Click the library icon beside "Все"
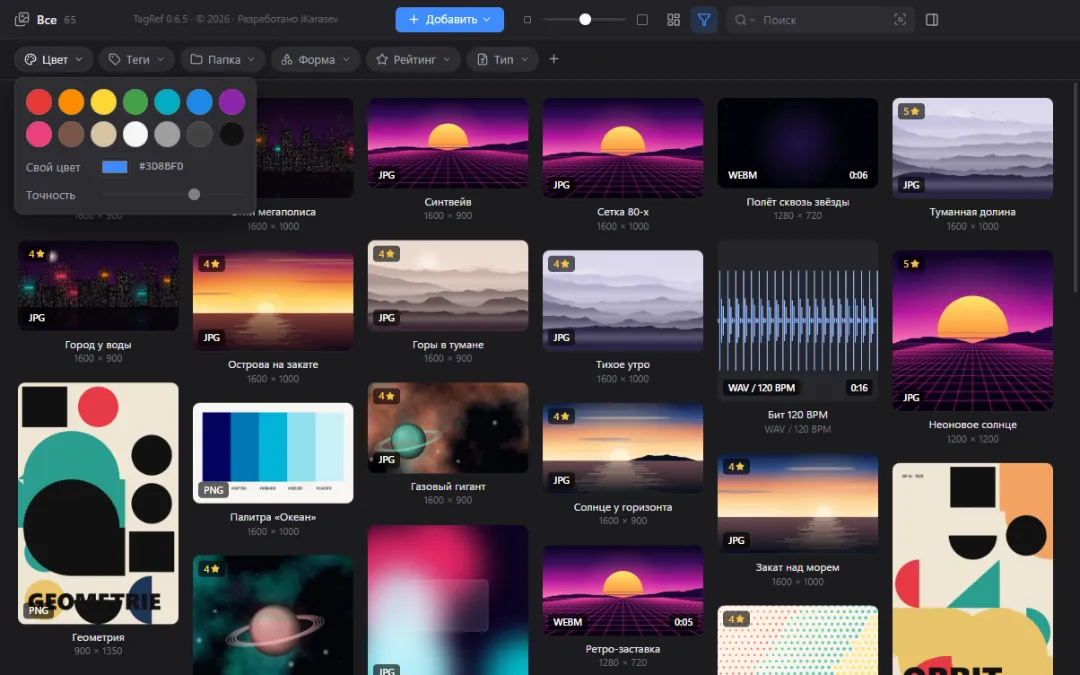This screenshot has height=675, width=1080. (x=22, y=19)
